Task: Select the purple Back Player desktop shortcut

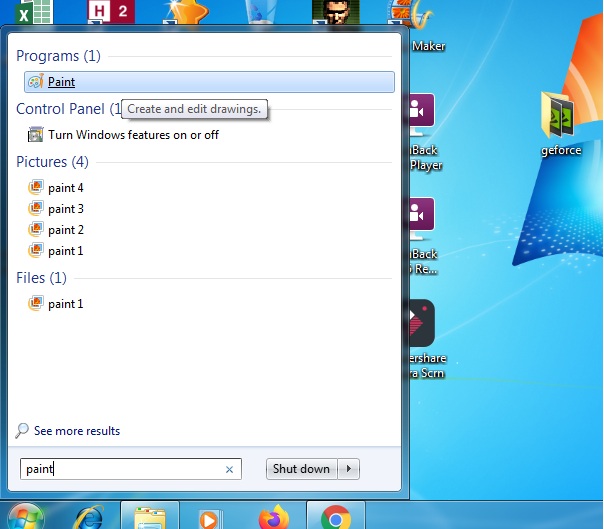Action: click(424, 132)
